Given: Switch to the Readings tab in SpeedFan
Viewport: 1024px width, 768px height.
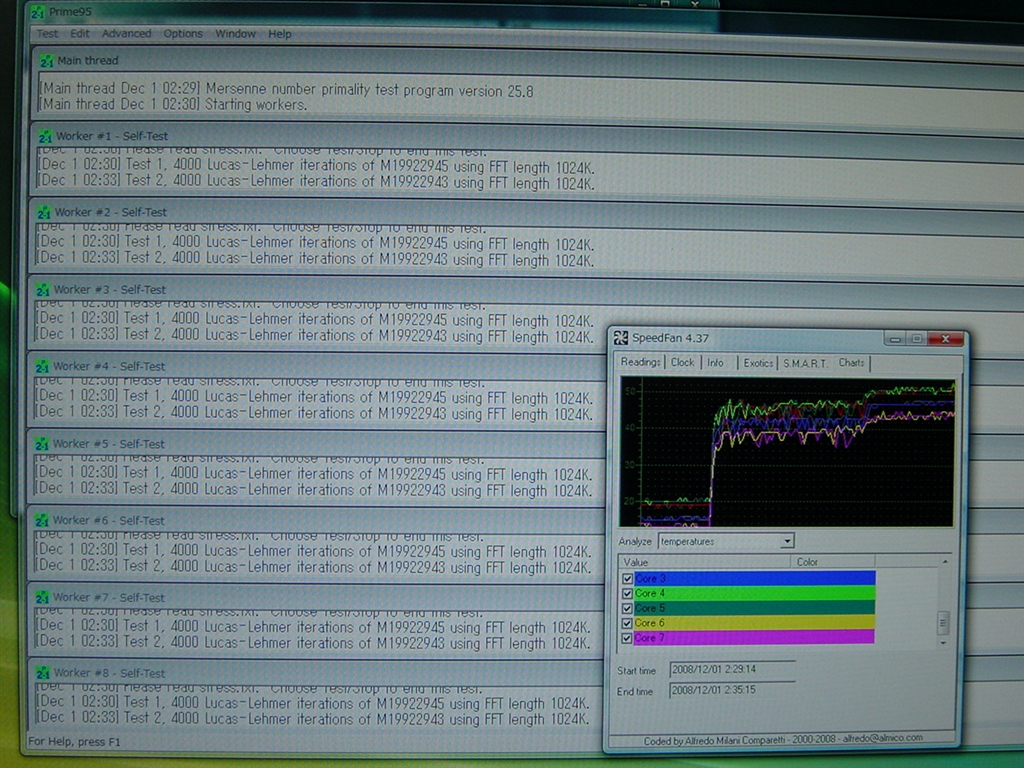Looking at the screenshot, I should tap(640, 362).
